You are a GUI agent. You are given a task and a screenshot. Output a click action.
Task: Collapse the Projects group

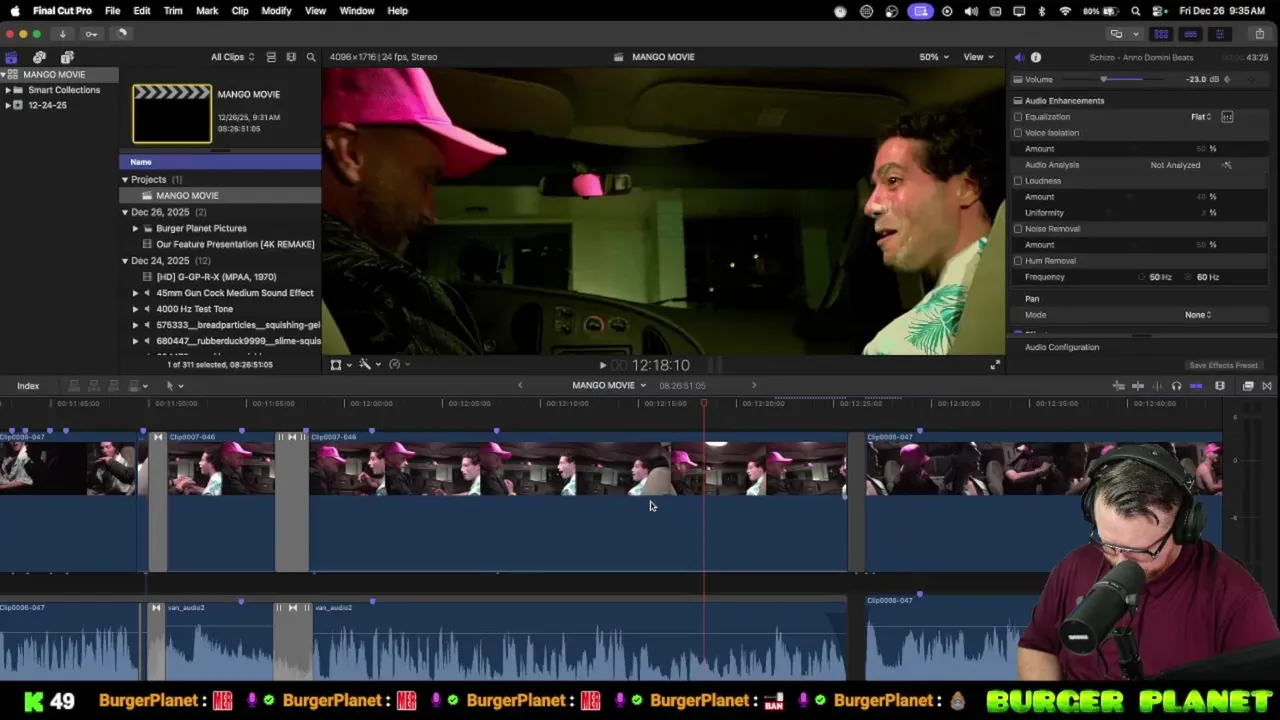[125, 180]
